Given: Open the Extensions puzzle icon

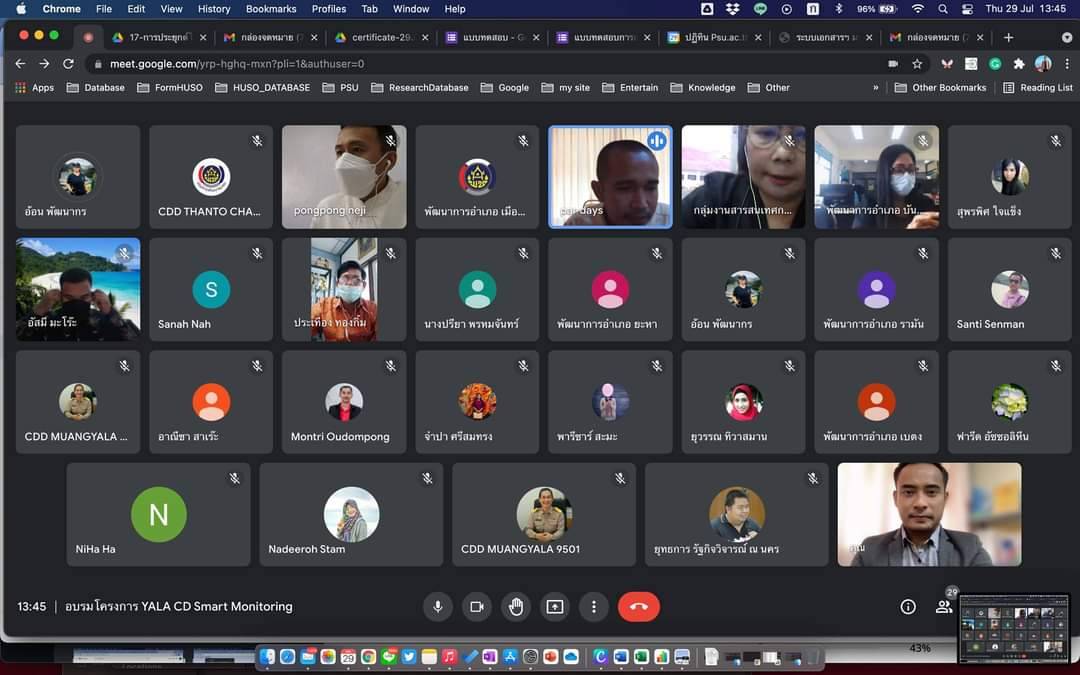Looking at the screenshot, I should (x=1019, y=64).
